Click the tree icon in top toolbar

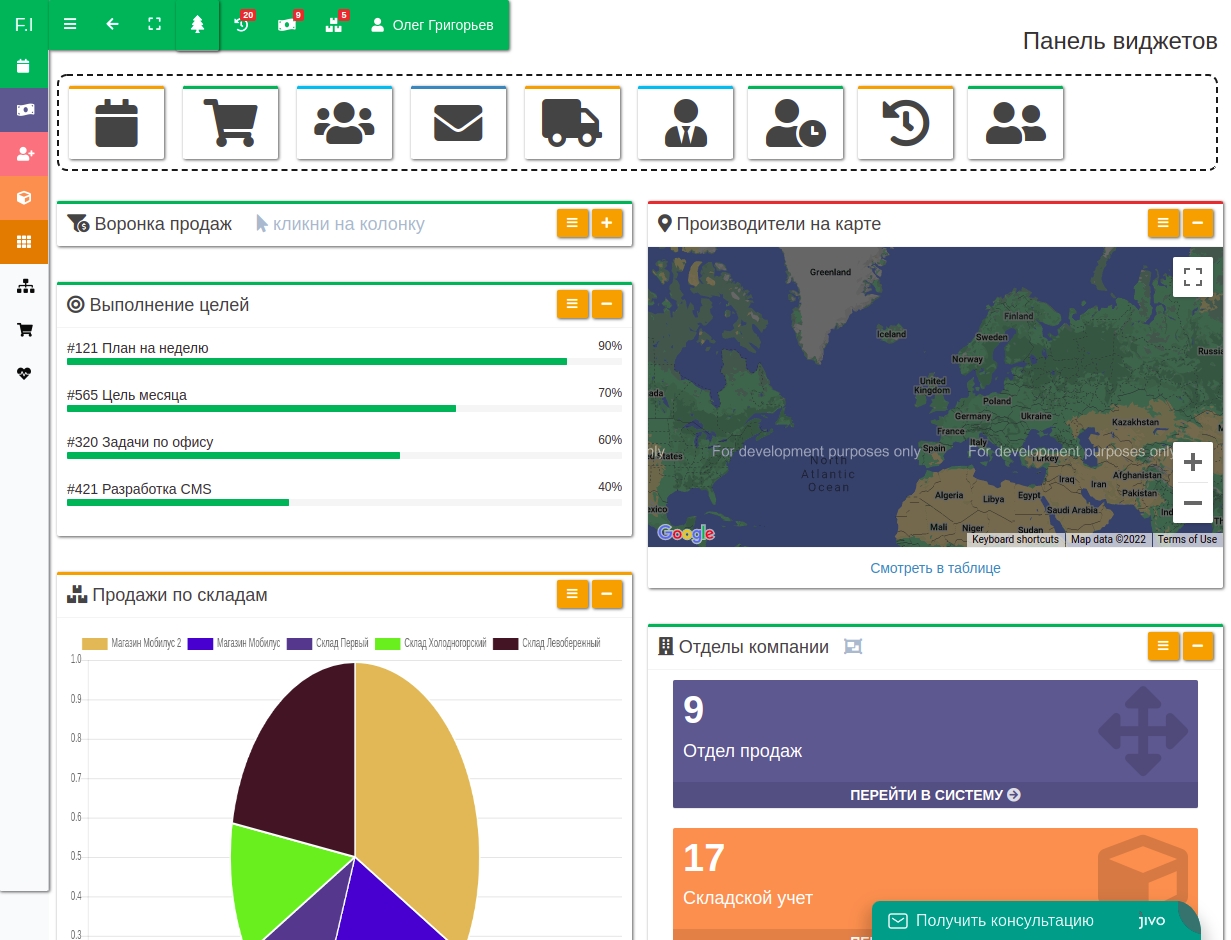tap(197, 25)
